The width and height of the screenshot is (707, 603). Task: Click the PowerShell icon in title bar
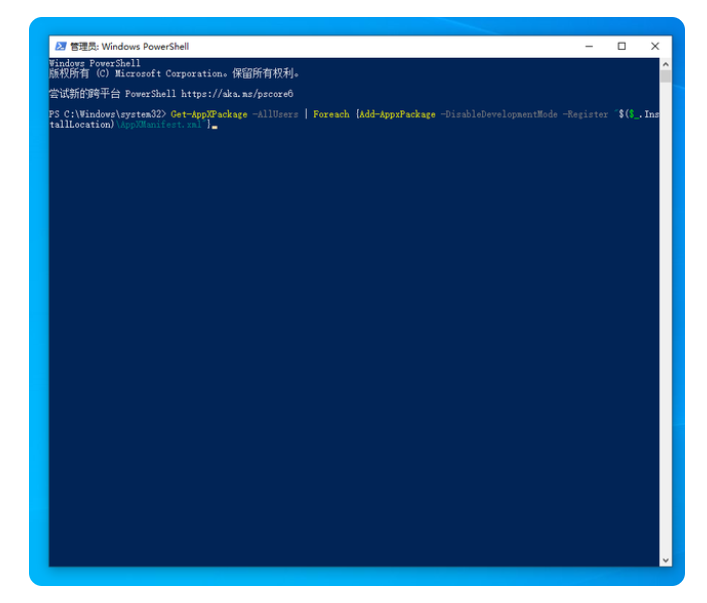60,46
